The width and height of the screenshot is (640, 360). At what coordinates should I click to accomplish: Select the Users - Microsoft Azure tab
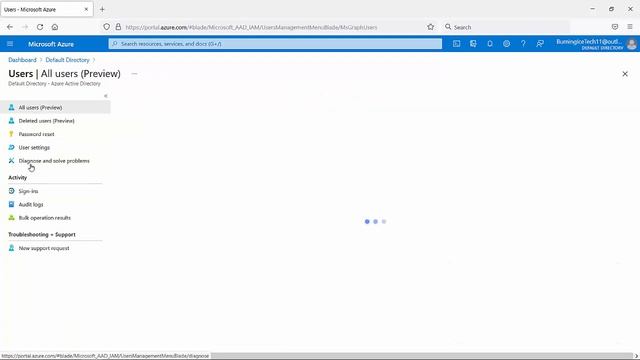pyautogui.click(x=47, y=9)
